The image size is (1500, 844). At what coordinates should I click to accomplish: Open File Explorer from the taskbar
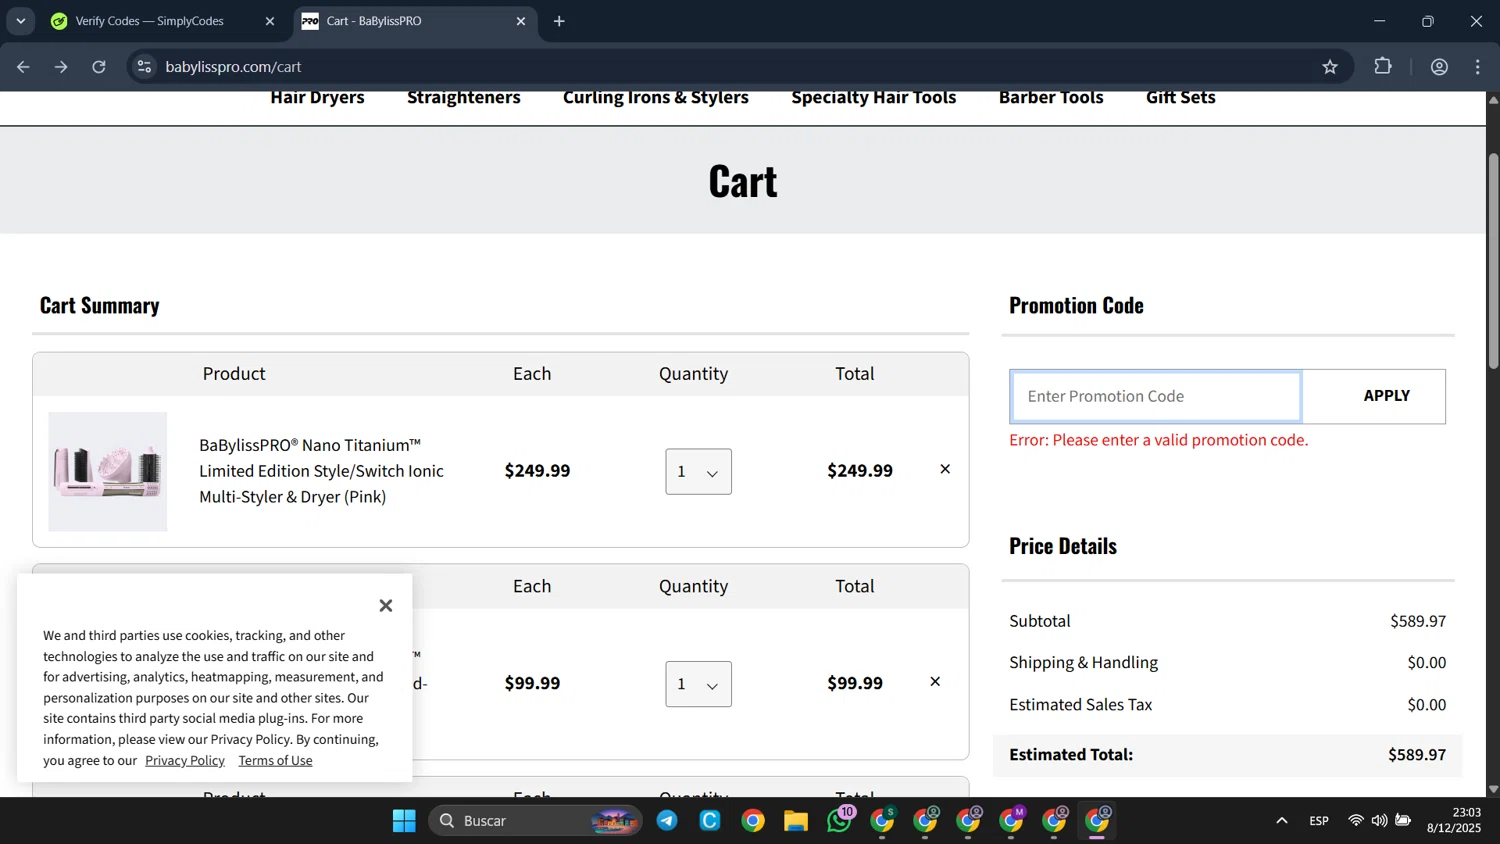796,821
